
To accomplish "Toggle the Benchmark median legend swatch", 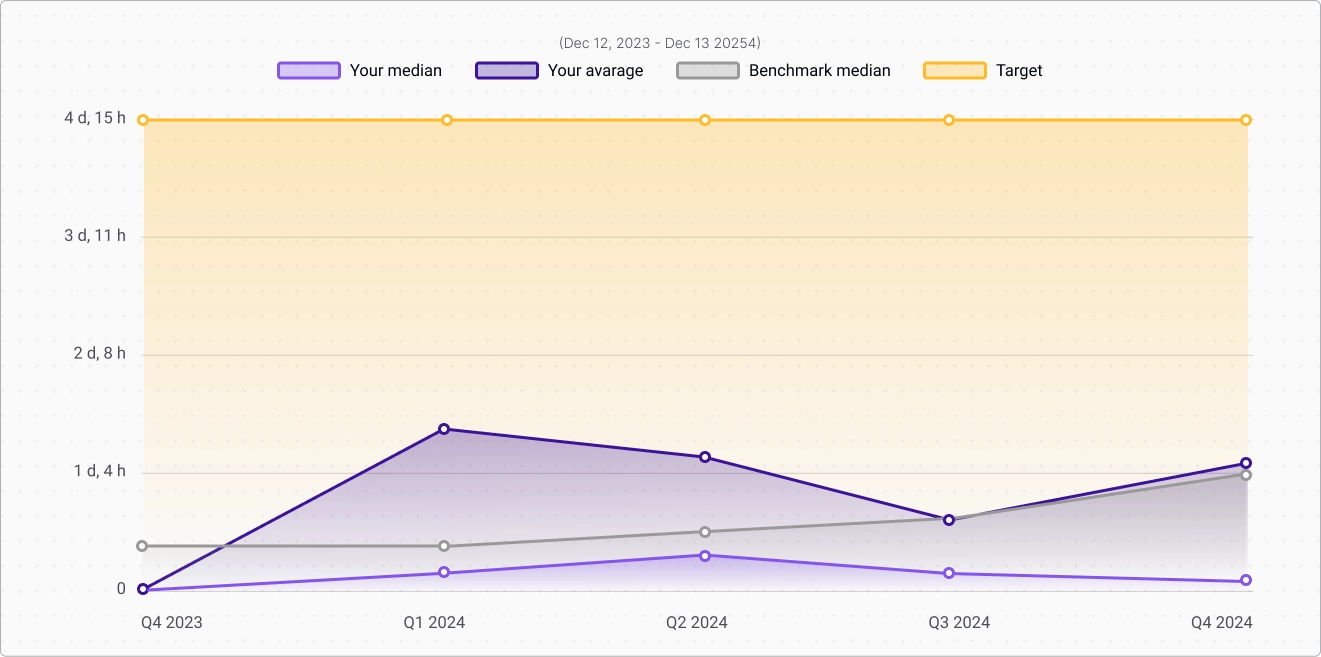I will click(x=708, y=70).
